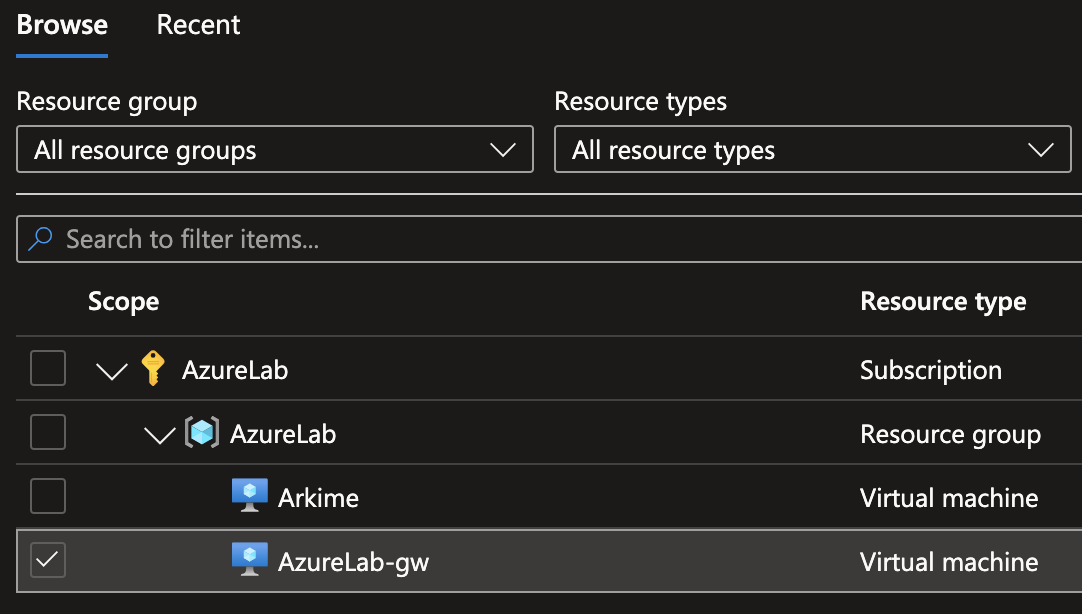Open the All resource types dropdown
The width and height of the screenshot is (1082, 614).
812,150
